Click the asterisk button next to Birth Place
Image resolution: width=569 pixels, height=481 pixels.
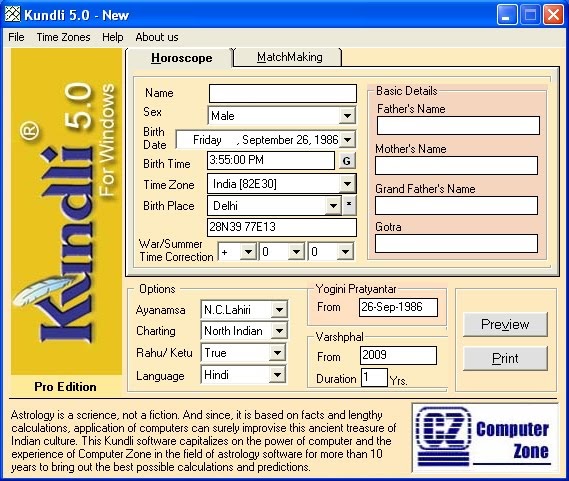coord(349,204)
